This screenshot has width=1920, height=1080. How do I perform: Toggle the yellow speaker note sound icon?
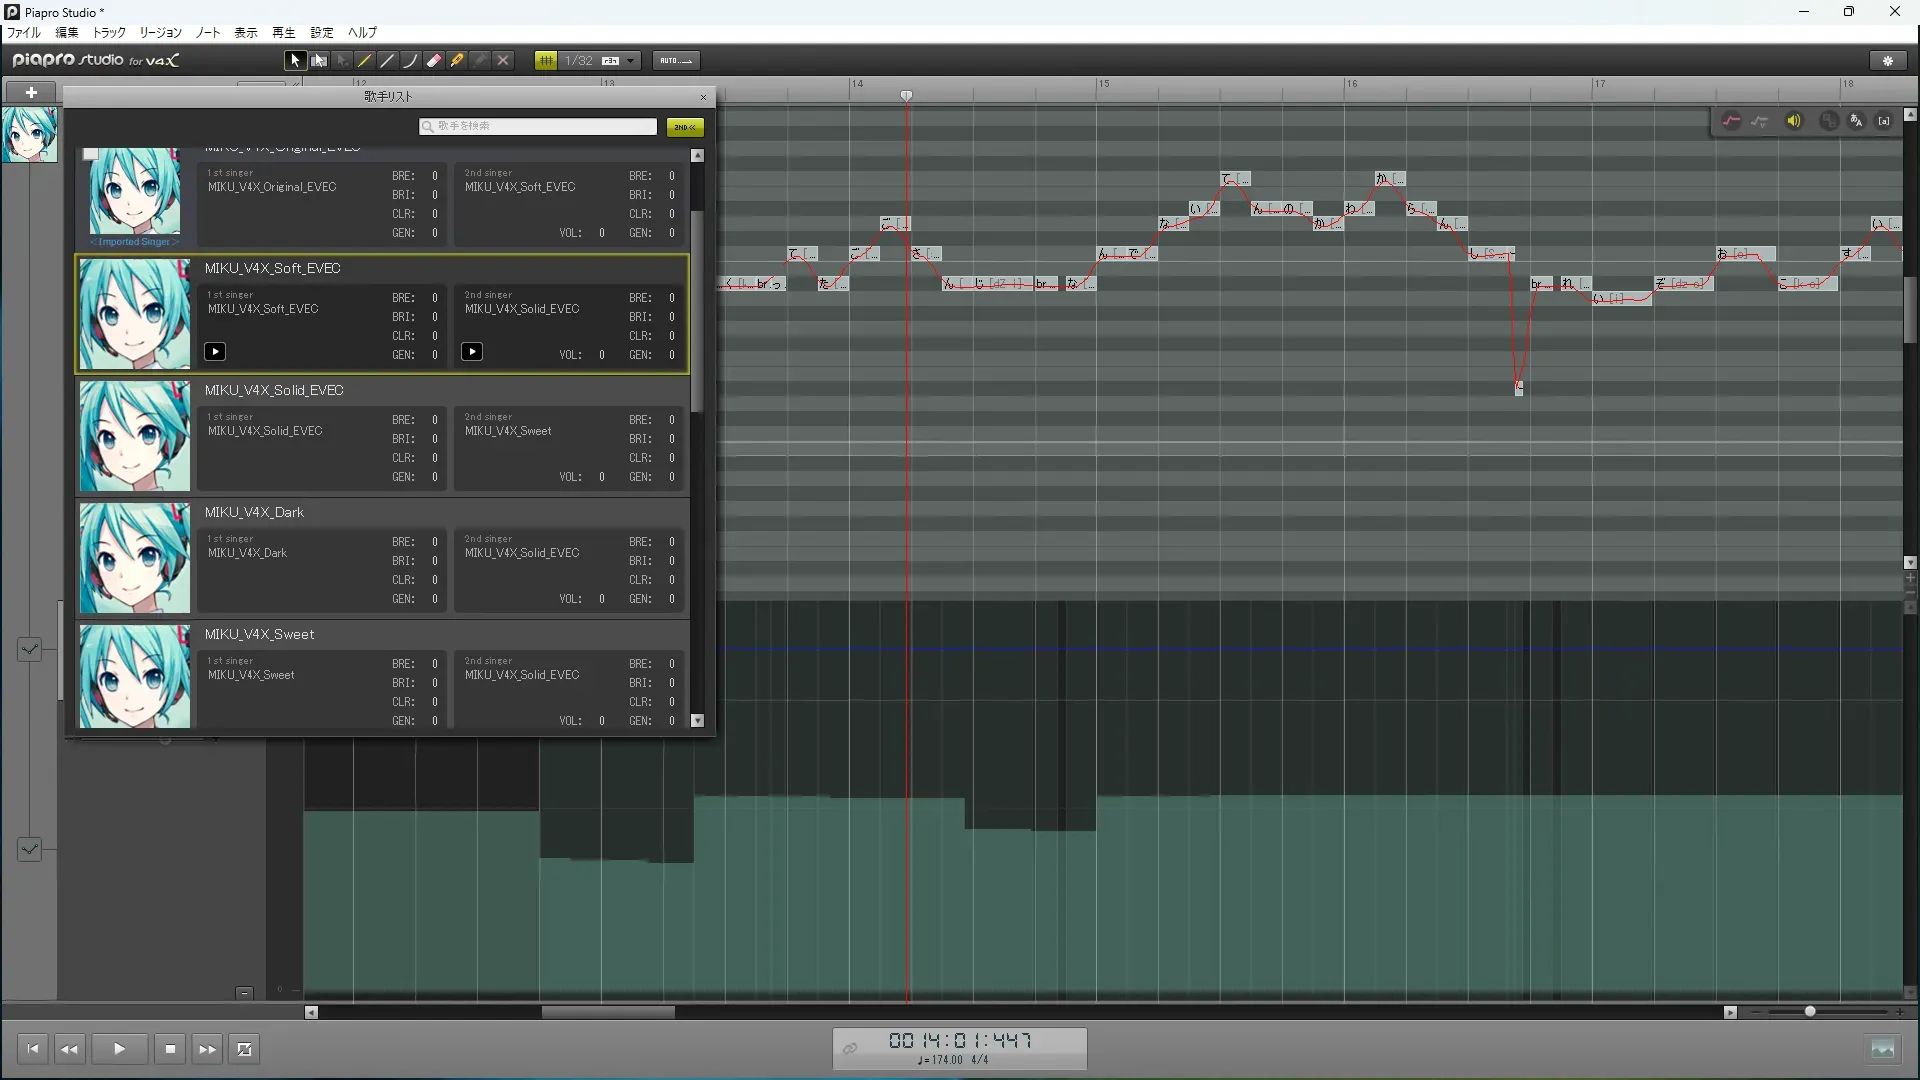point(1794,121)
